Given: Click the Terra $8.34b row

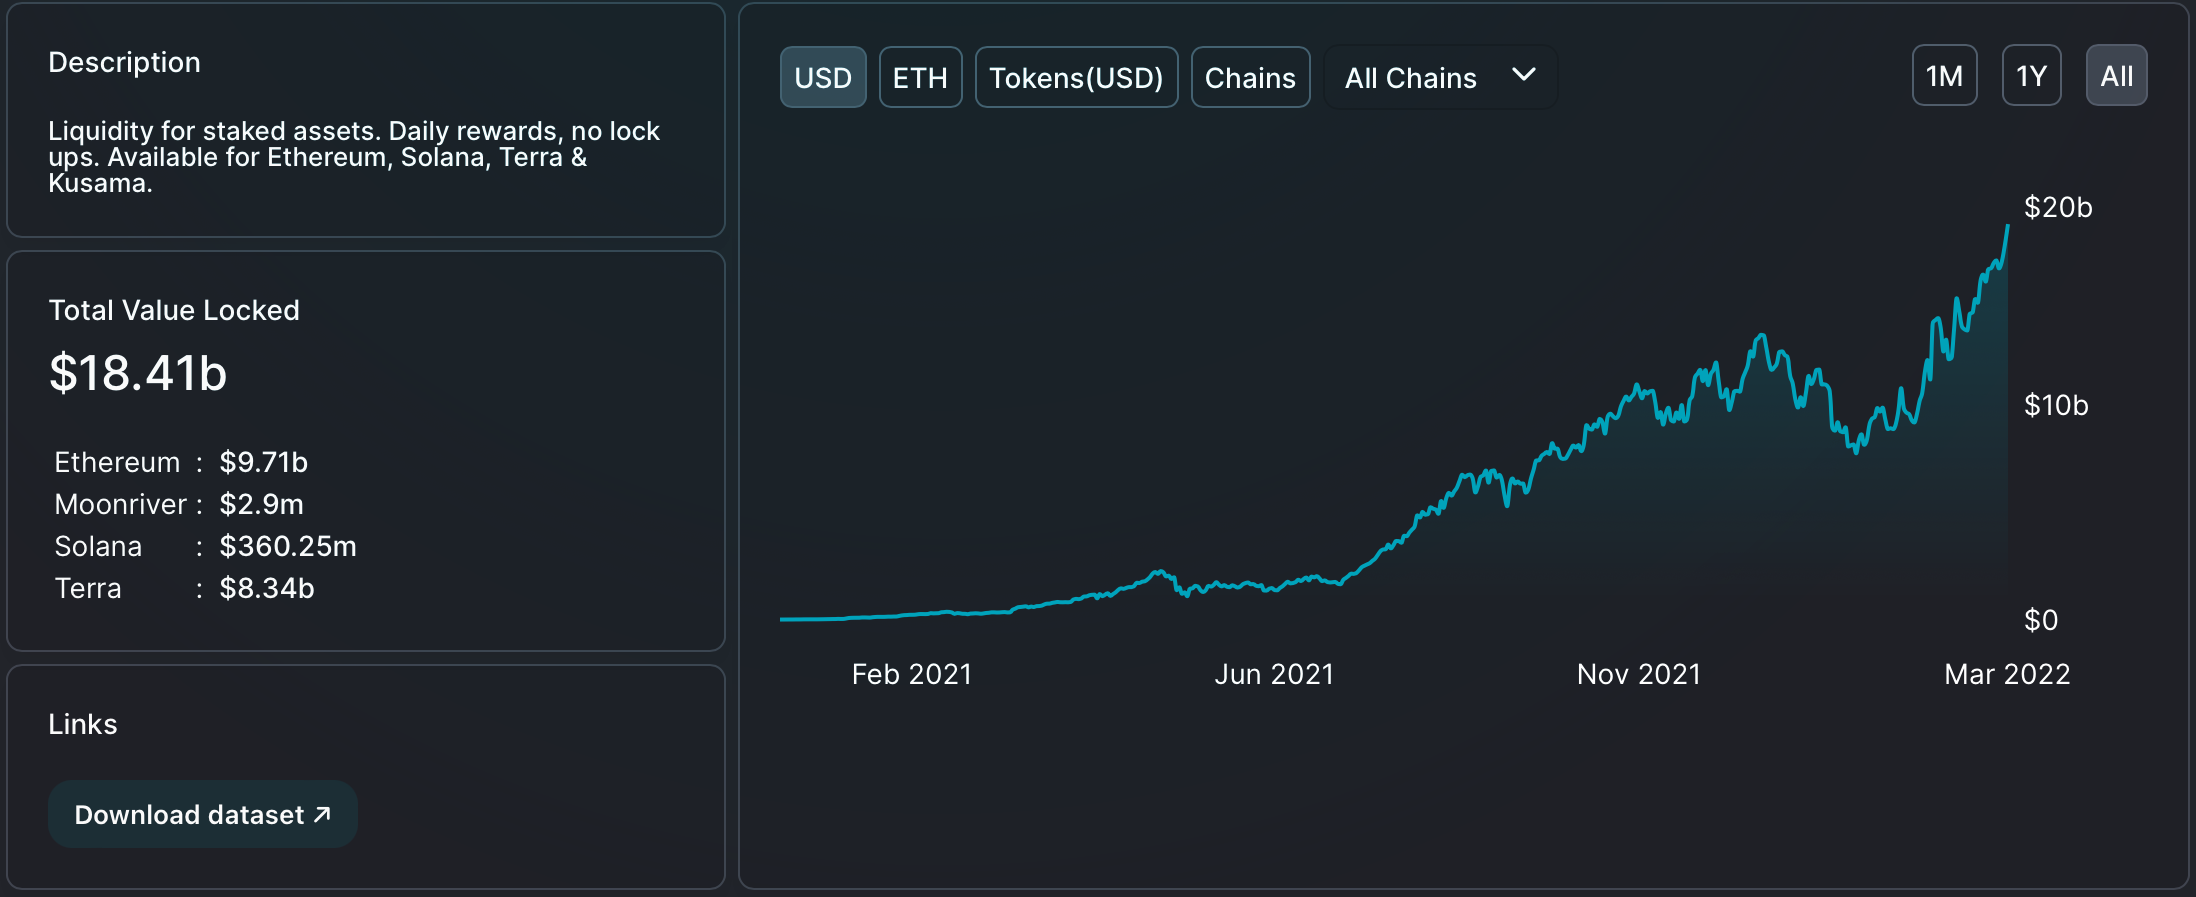Looking at the screenshot, I should coord(184,588).
